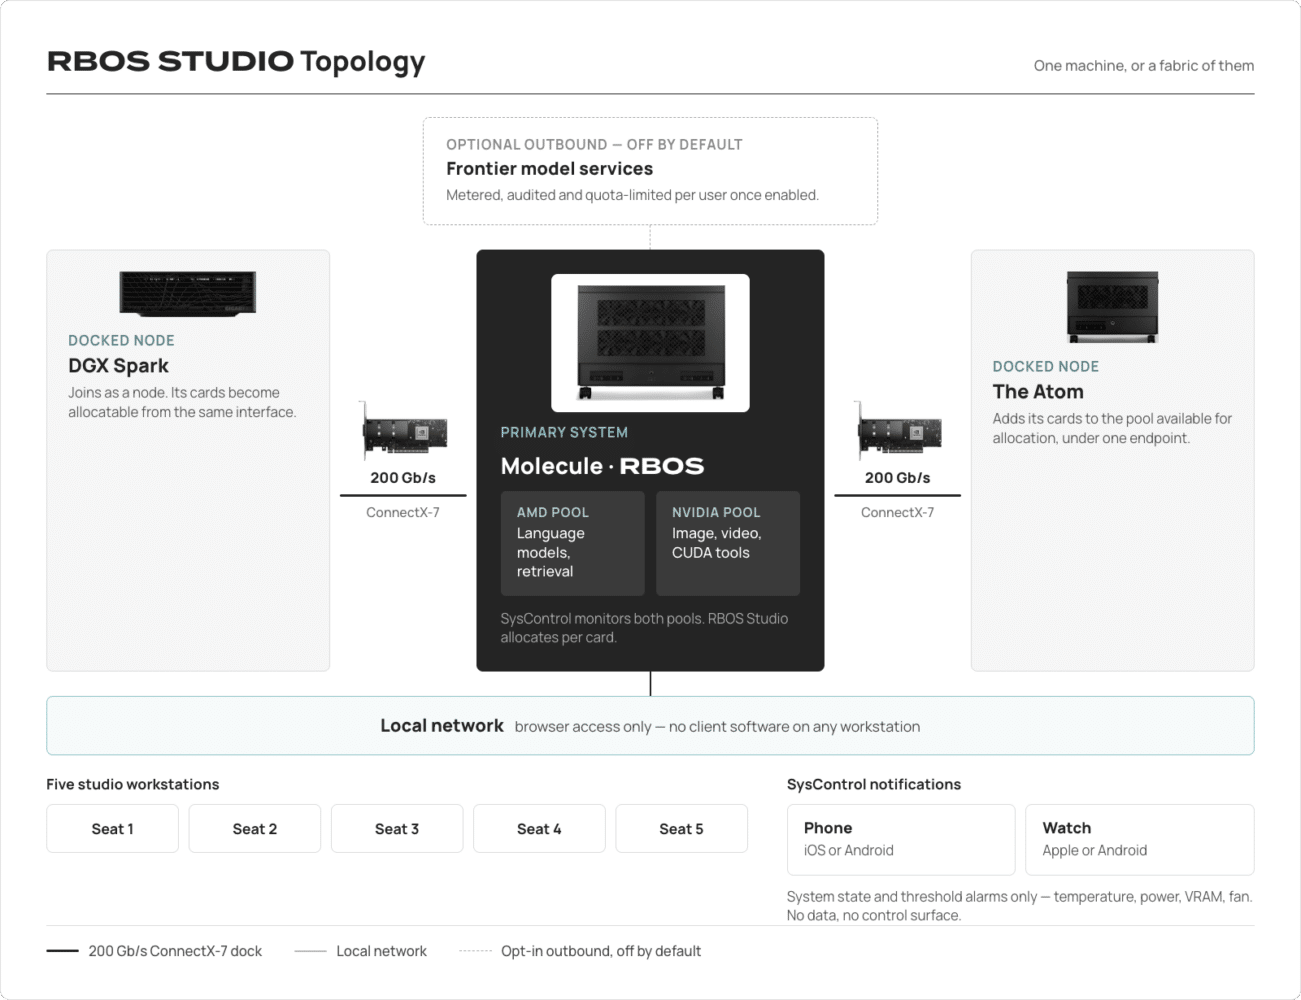Viewport: 1301px width, 1000px height.
Task: Click 'Joins as a node' description
Action: click(182, 402)
